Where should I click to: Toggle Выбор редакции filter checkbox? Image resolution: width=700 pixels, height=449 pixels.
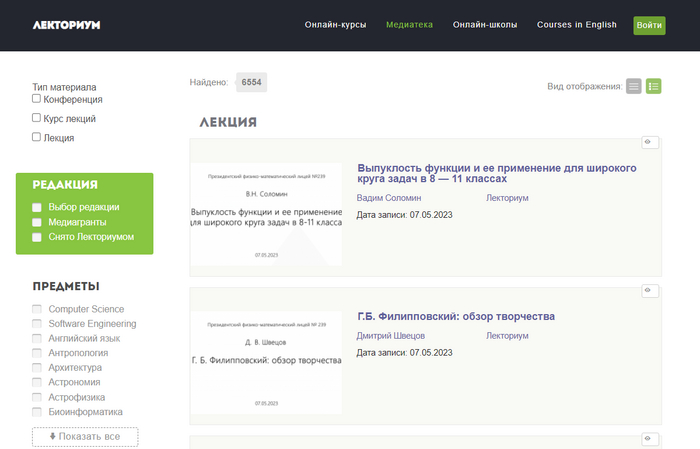(37, 207)
